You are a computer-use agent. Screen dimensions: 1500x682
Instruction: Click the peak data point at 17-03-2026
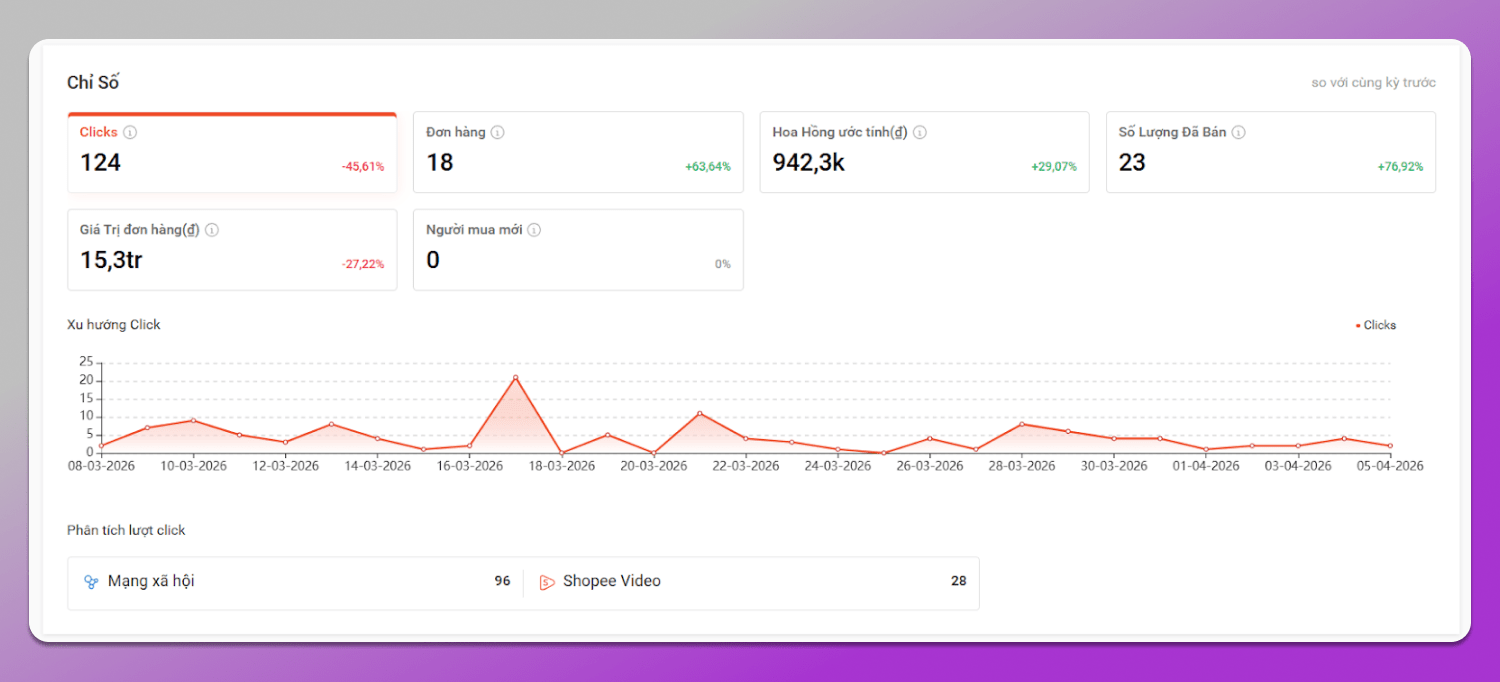(x=515, y=377)
